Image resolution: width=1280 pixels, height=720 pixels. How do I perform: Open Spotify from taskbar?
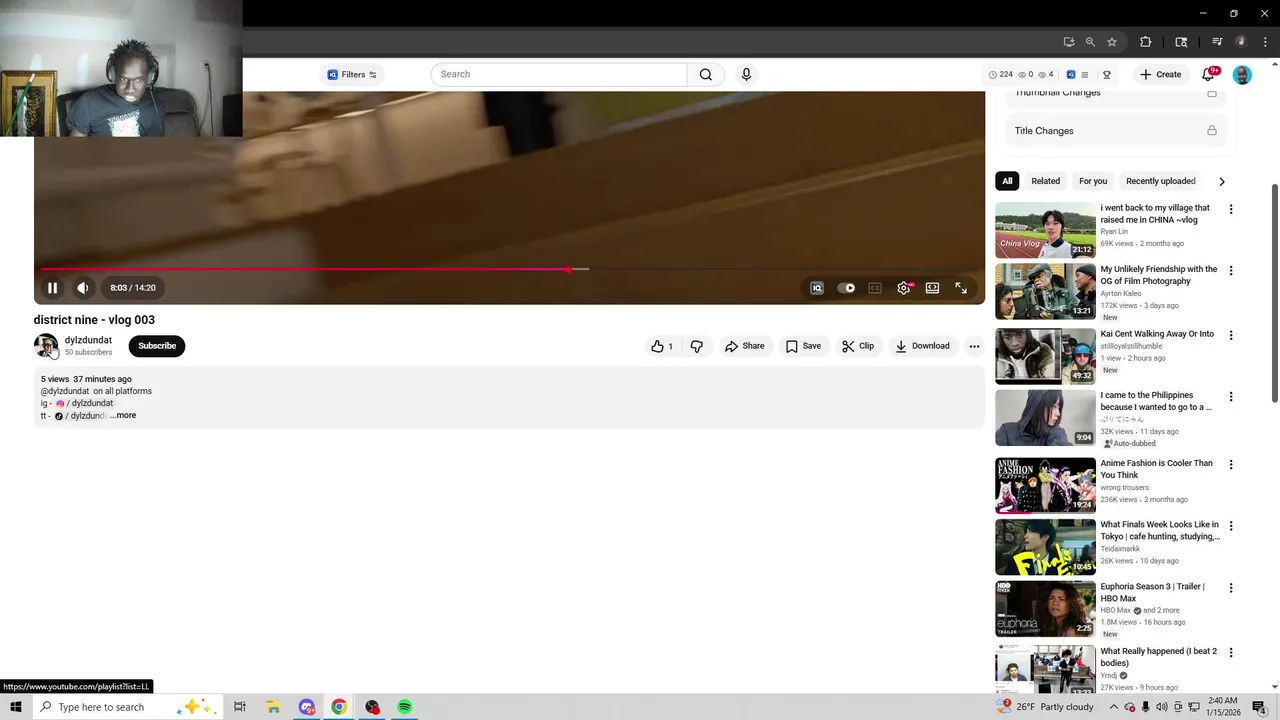[404, 707]
